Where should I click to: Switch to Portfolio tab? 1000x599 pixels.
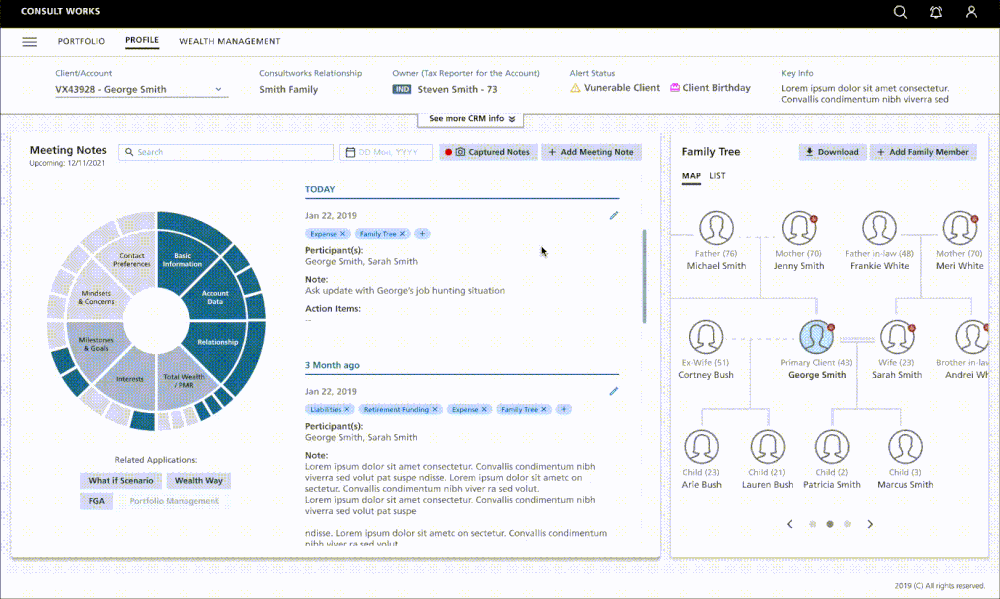[81, 41]
